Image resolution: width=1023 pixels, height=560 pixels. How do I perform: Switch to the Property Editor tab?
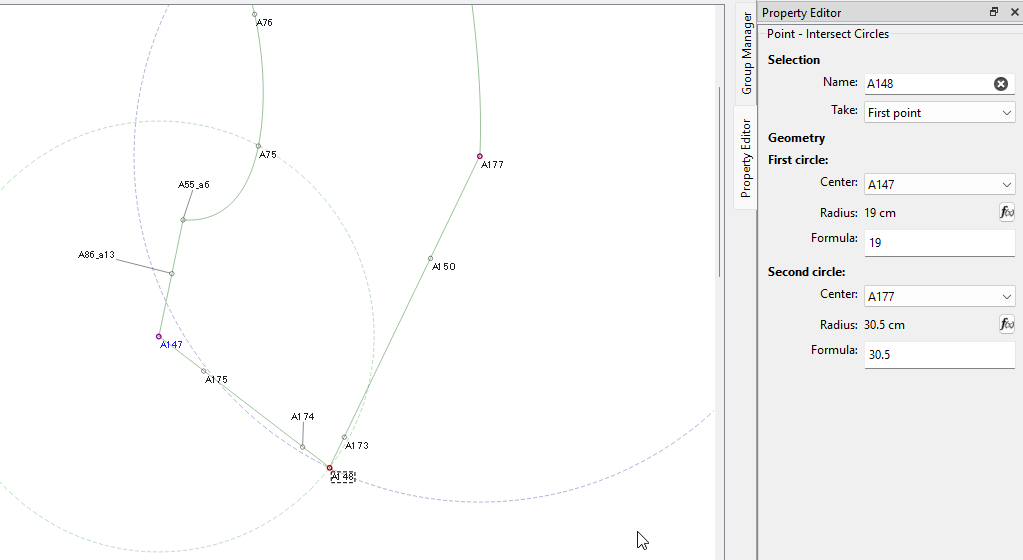click(x=746, y=158)
